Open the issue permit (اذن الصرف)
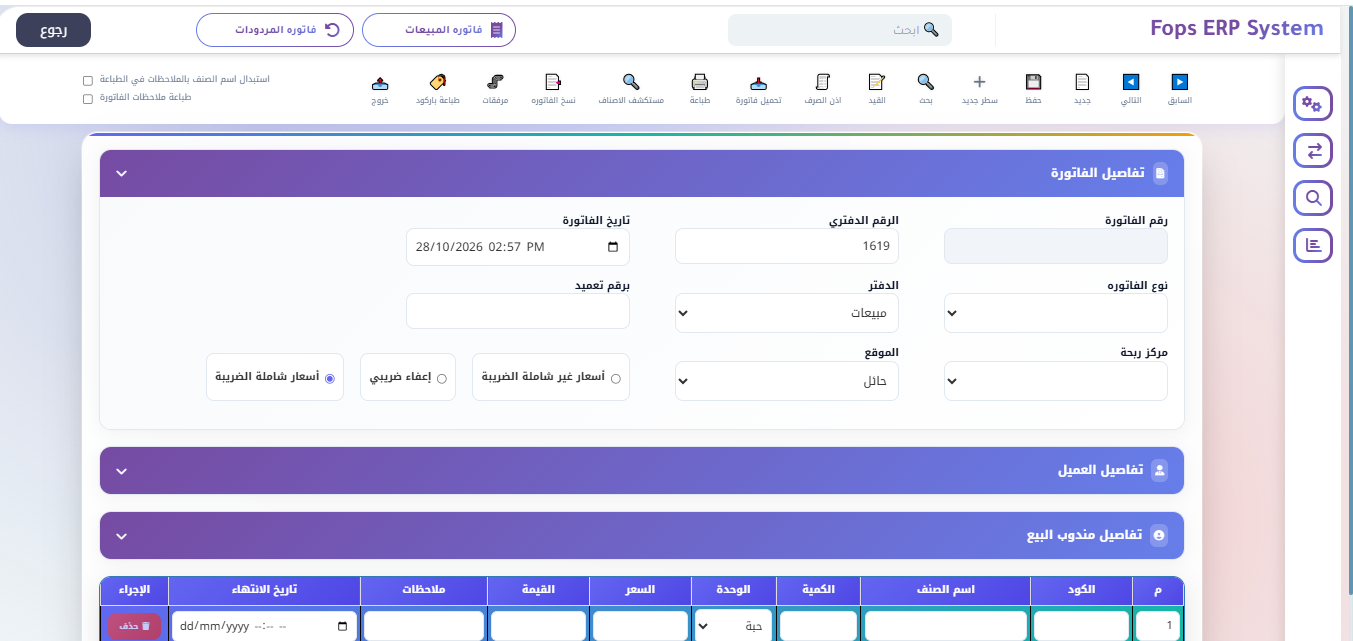1353x641 pixels. pyautogui.click(x=823, y=89)
